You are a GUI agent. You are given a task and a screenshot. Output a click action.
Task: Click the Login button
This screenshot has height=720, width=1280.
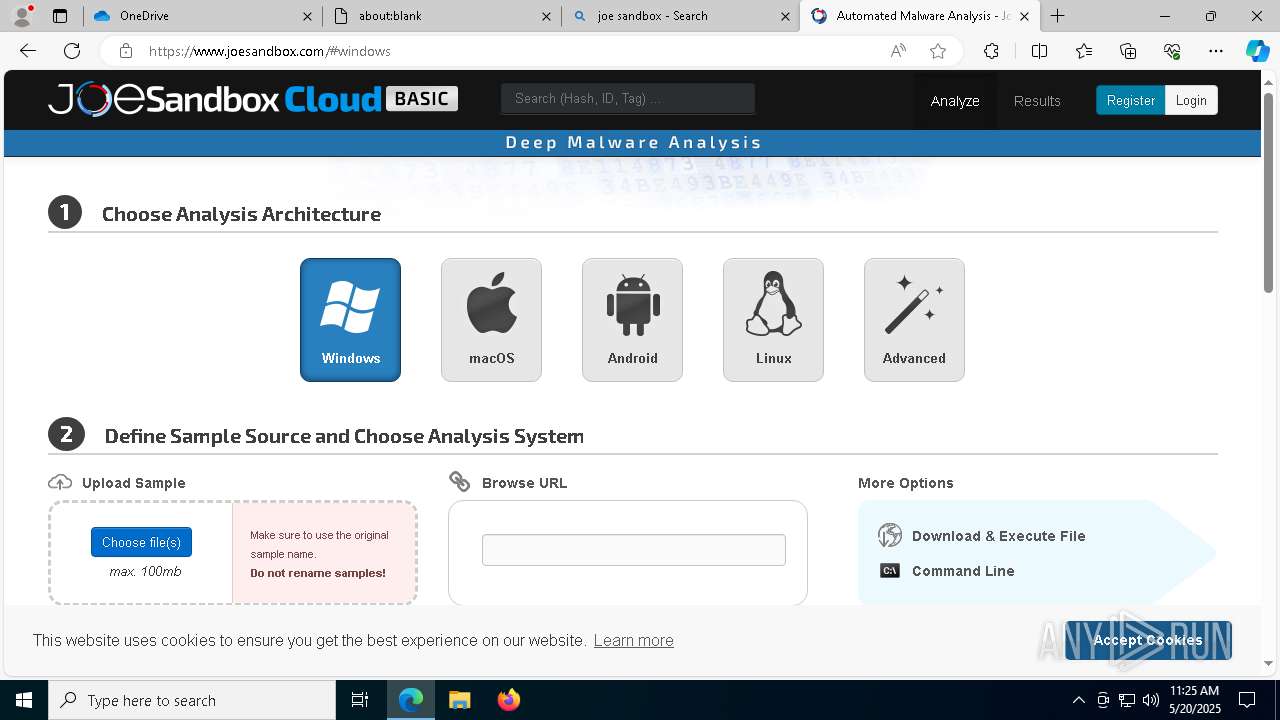(1191, 100)
